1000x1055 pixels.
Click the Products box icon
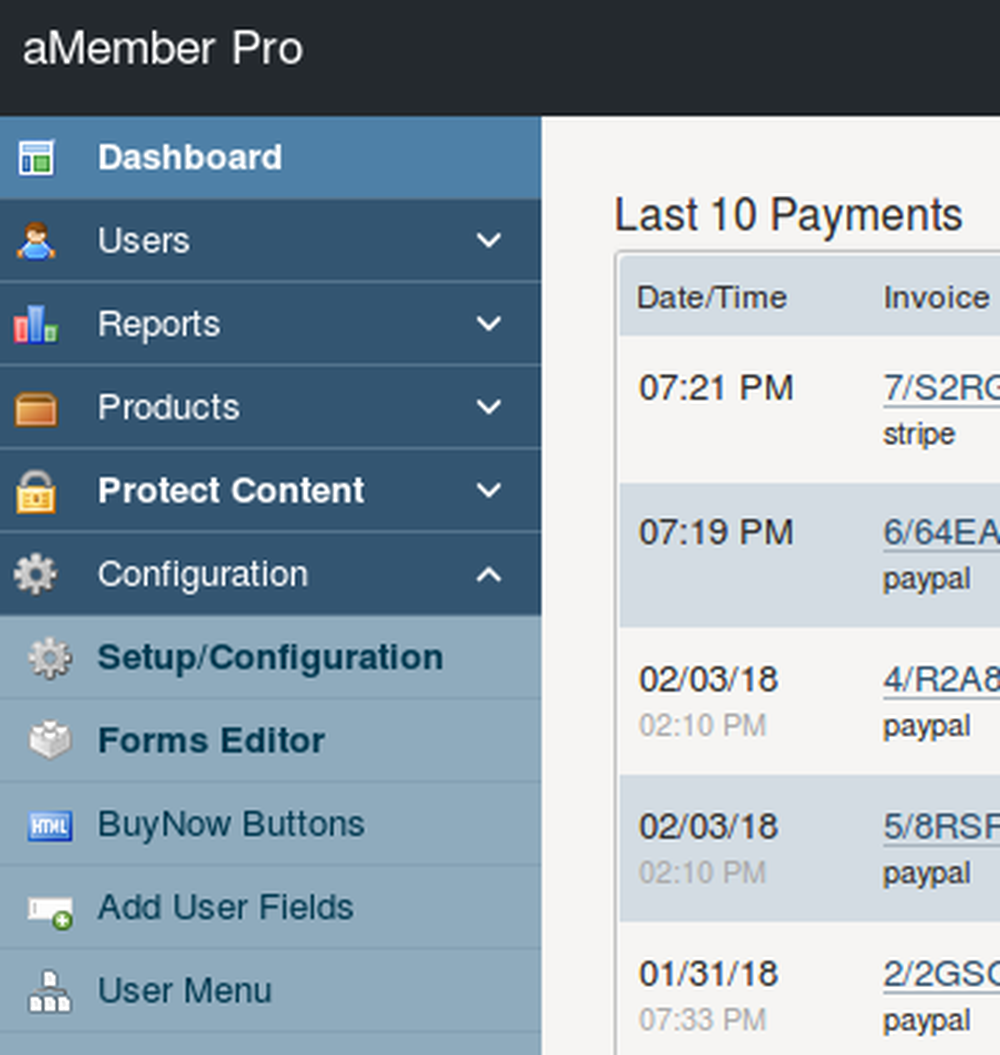coord(36,408)
